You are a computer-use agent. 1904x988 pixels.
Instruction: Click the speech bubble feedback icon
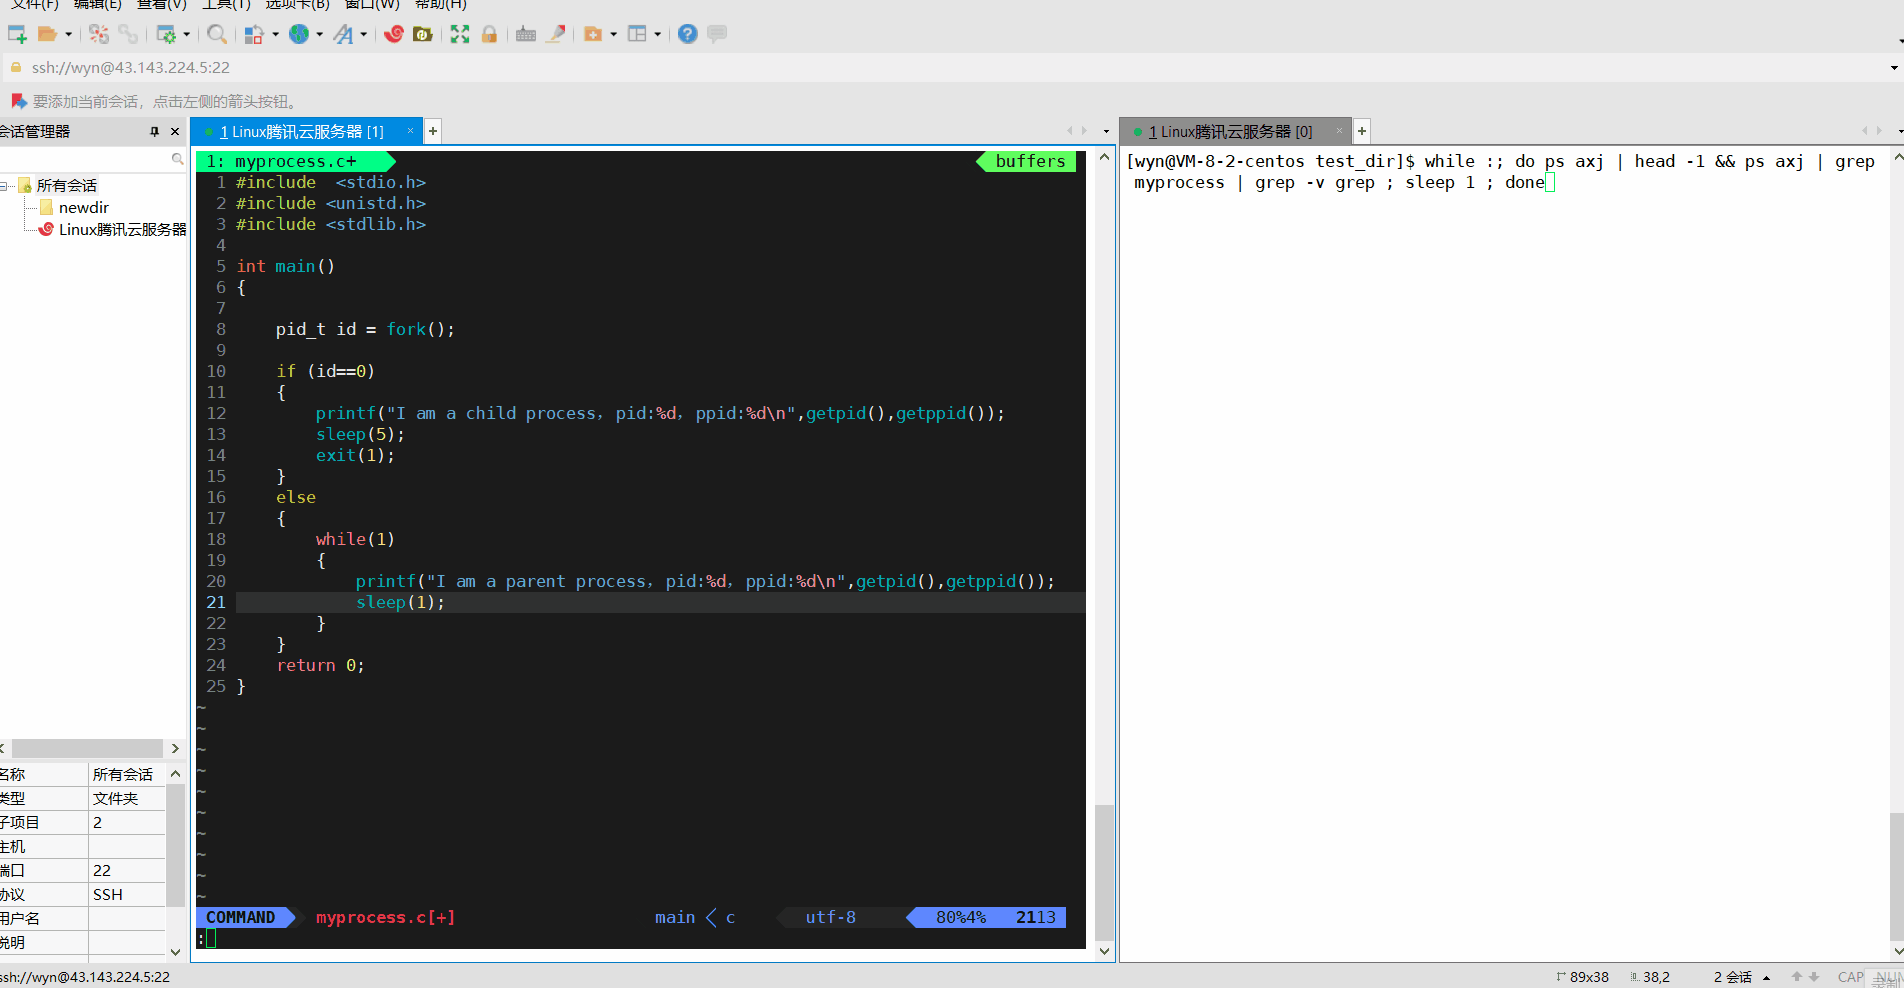(x=717, y=34)
